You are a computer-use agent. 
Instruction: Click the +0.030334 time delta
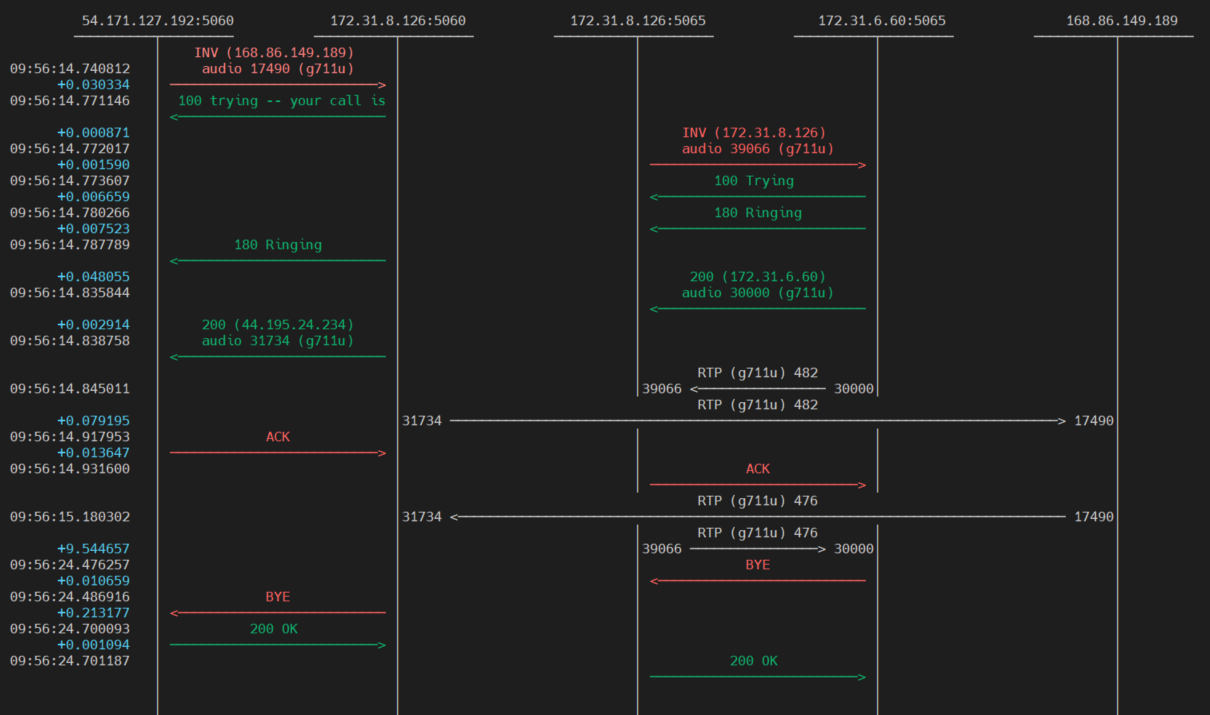[x=94, y=84]
